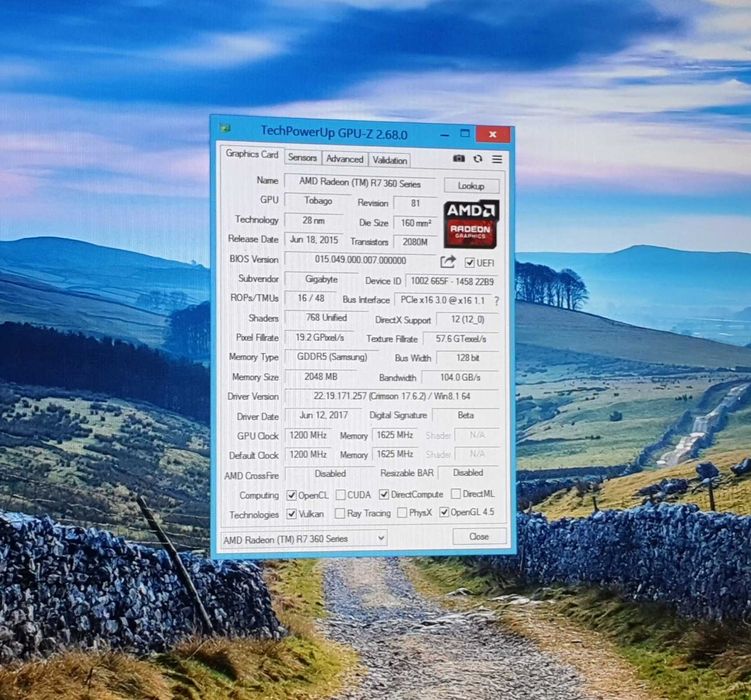Click the TechPowerUp GPU-Z 2.68.0 title text

click(334, 133)
